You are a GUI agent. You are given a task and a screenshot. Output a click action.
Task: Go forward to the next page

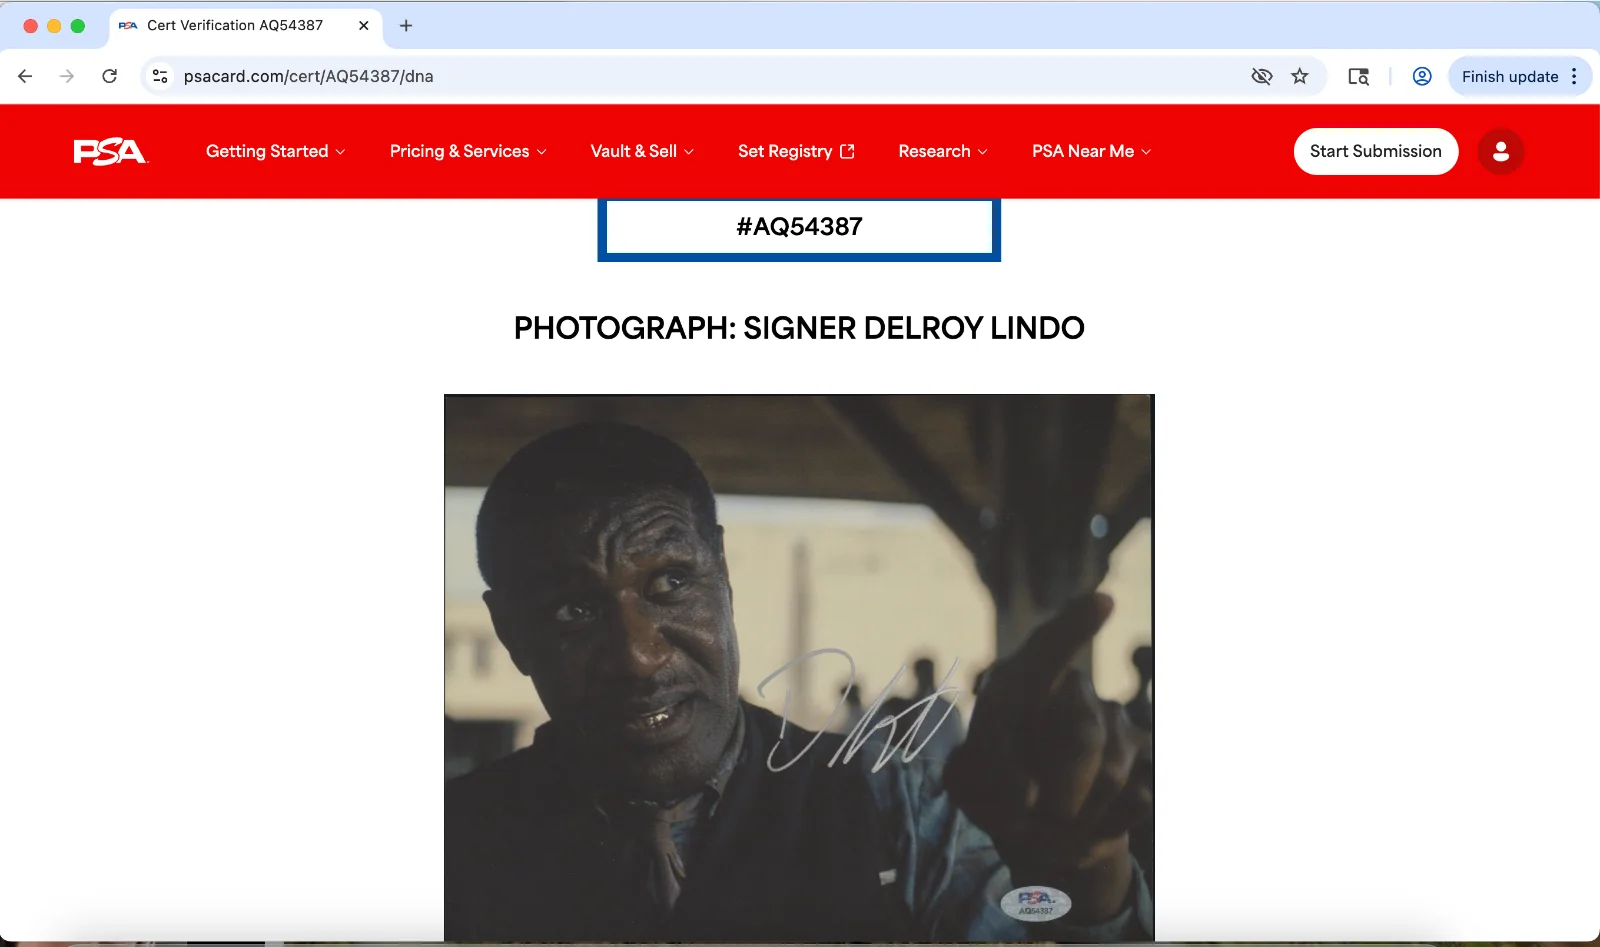[67, 76]
